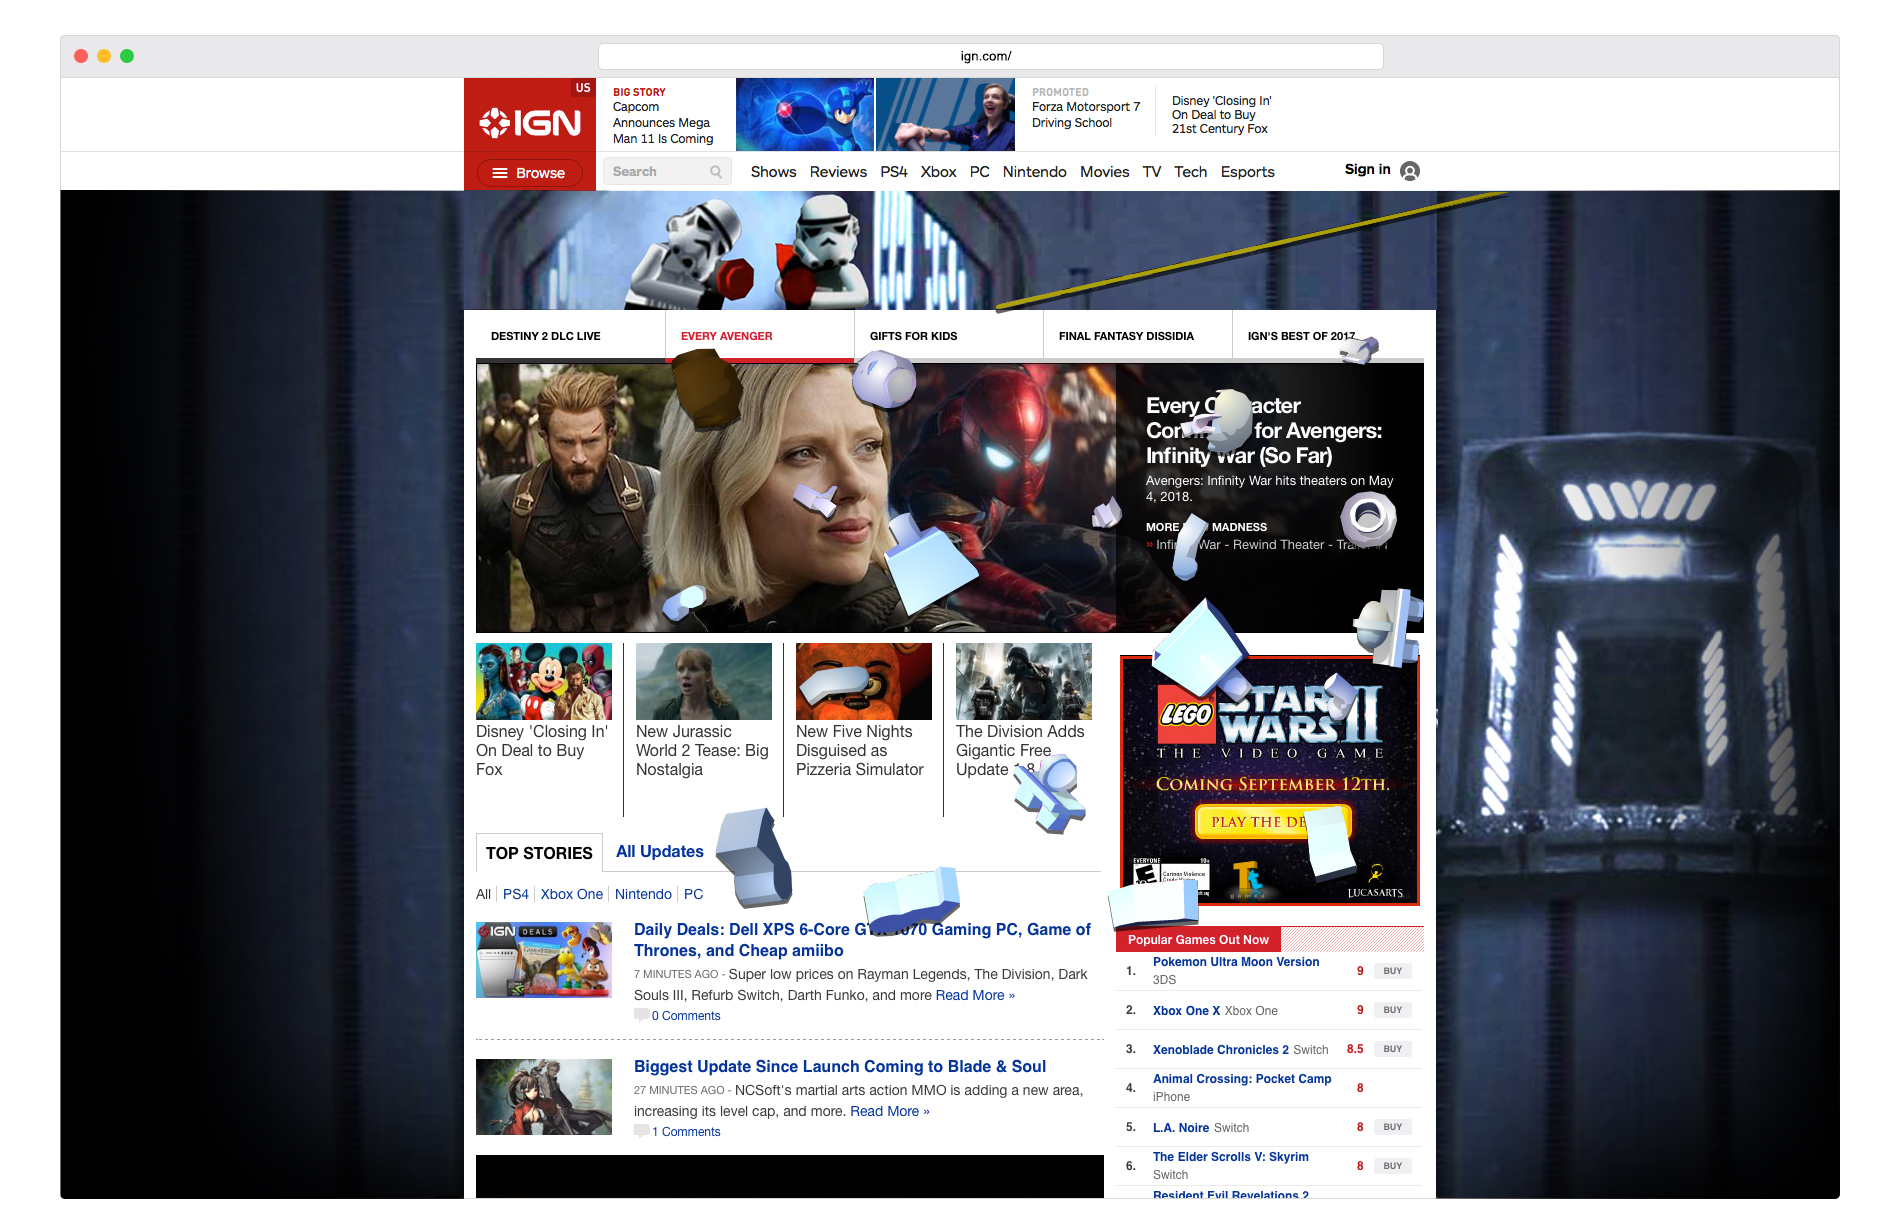This screenshot has width=1900, height=1222.
Task: Open Animal Crossing: Pocket Camp listing
Action: coord(1242,1079)
